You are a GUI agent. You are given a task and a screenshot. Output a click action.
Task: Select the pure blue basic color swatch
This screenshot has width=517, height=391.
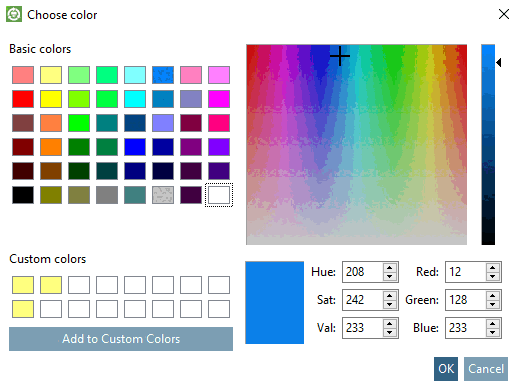coord(135,147)
